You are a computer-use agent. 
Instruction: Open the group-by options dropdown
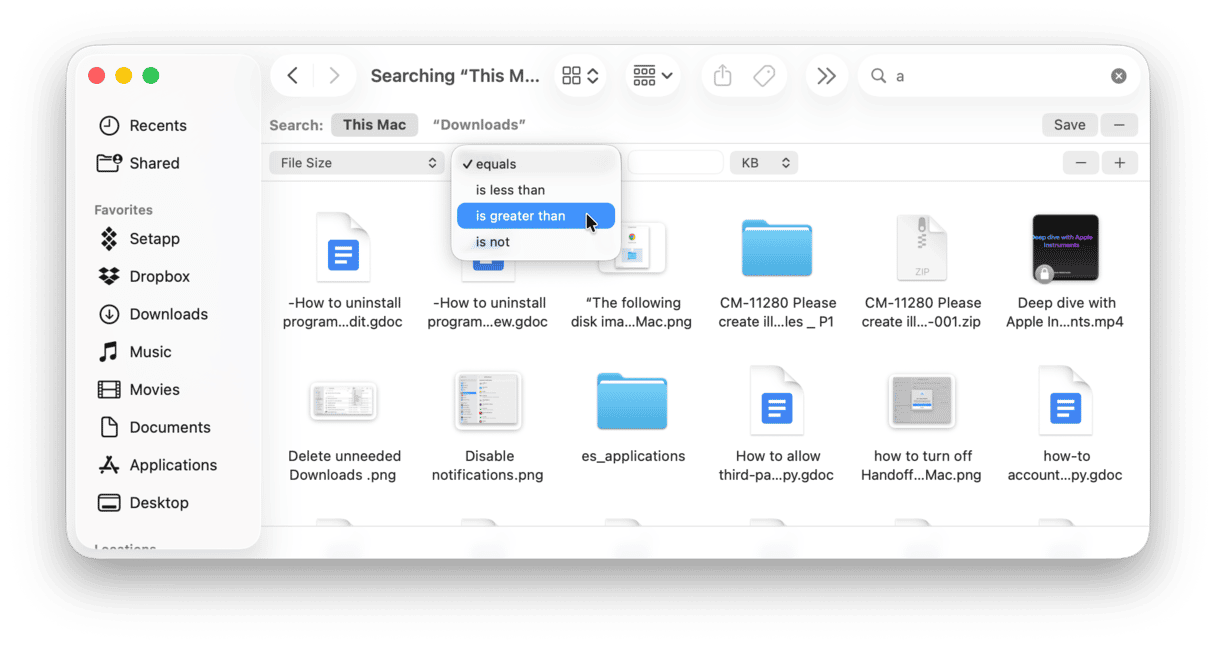click(x=653, y=76)
